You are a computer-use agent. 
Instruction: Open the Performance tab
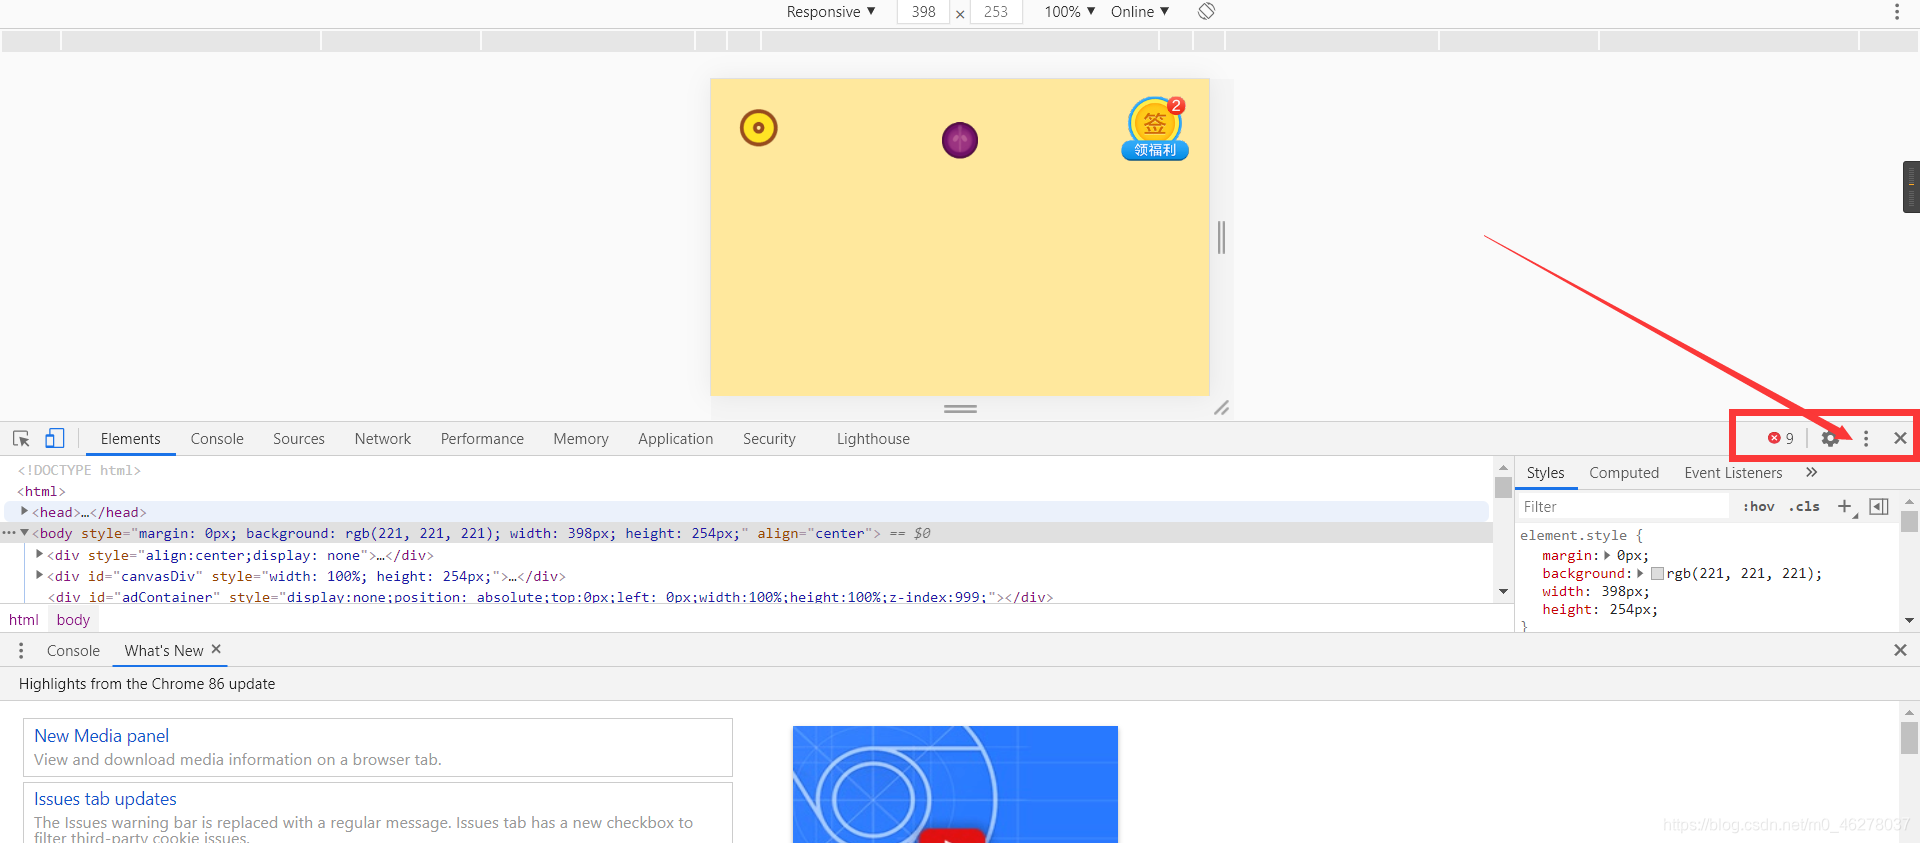tap(482, 439)
